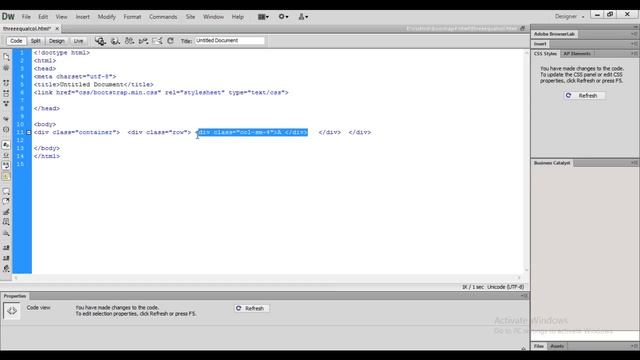Click the </head> line in code
The height and width of the screenshot is (360, 640).
(47, 108)
